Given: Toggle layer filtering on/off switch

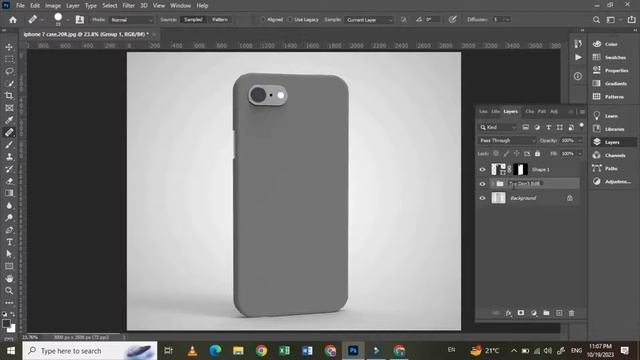Looking at the screenshot, I should (582, 126).
